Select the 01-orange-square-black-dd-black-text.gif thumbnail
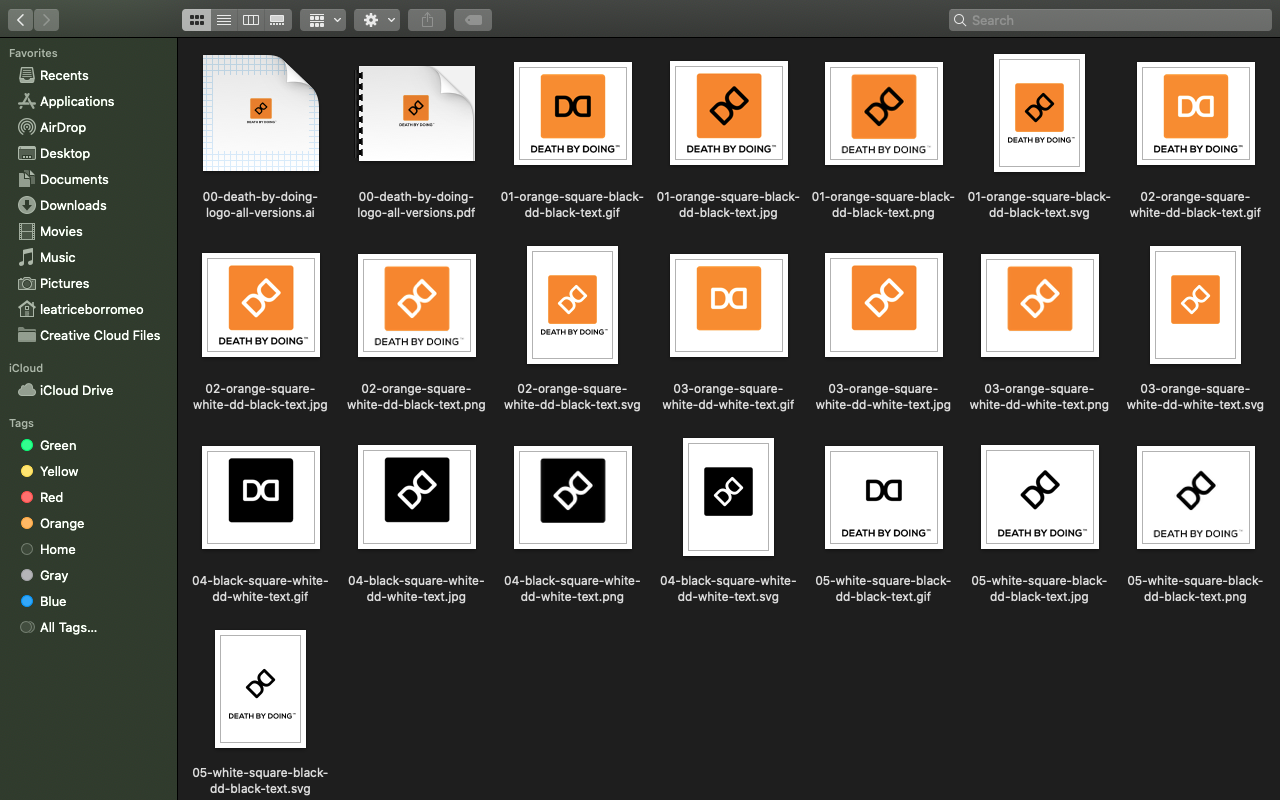 pyautogui.click(x=572, y=113)
